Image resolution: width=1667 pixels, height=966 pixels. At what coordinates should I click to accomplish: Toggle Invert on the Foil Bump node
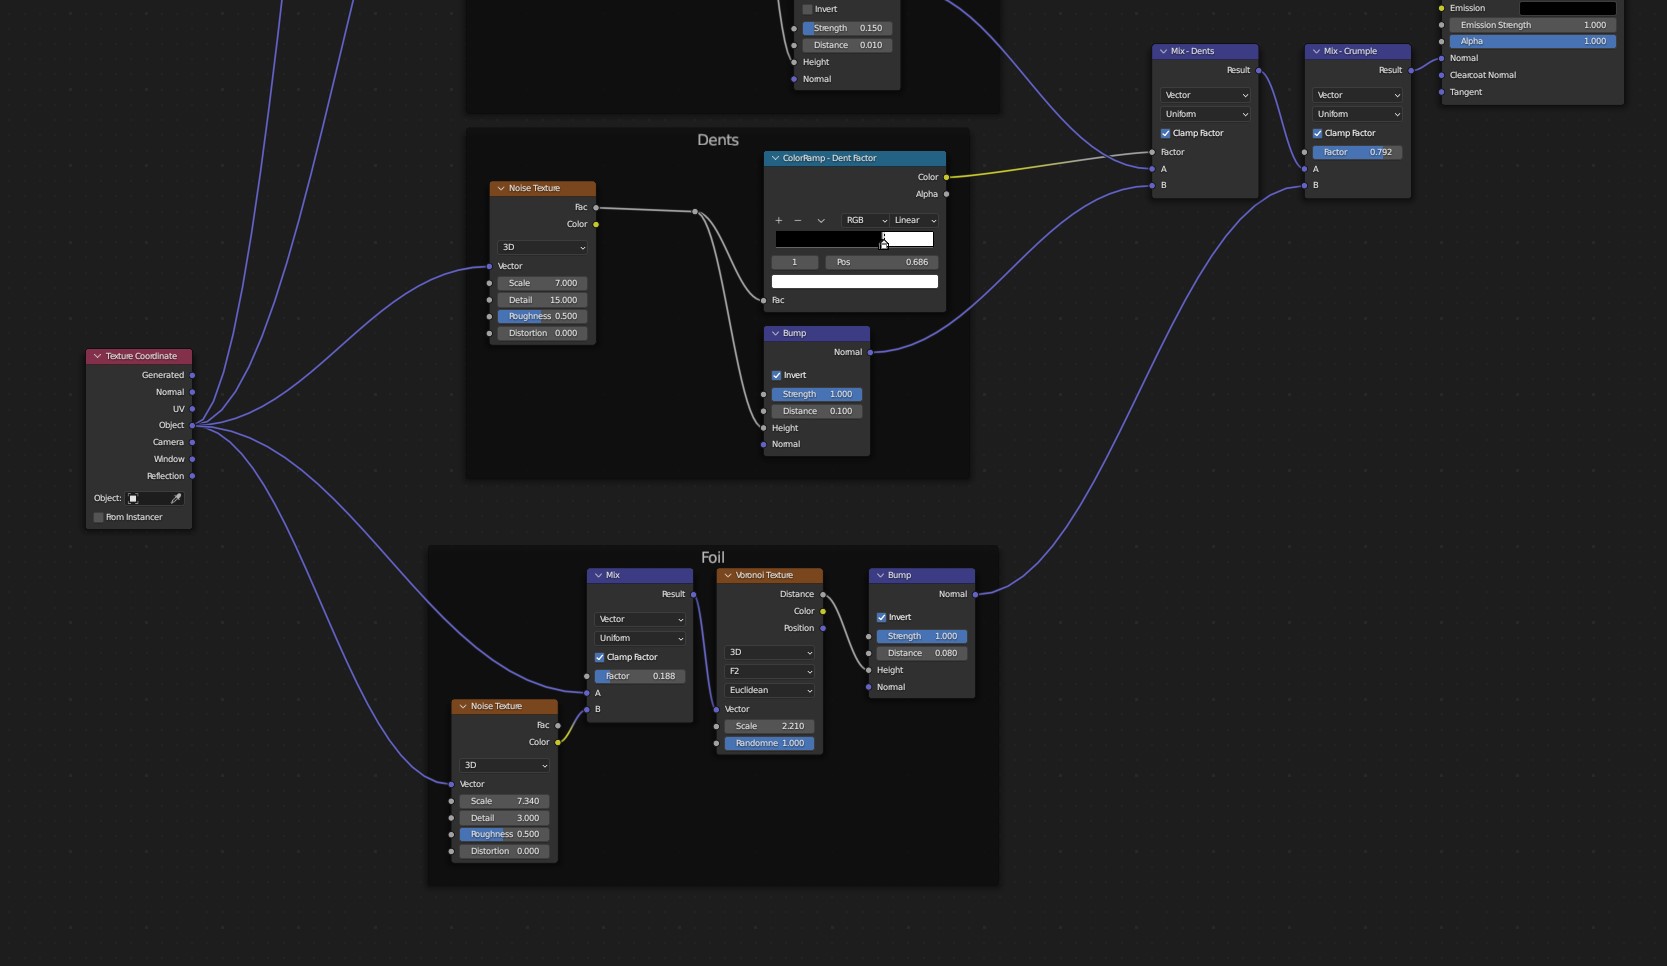click(881, 617)
